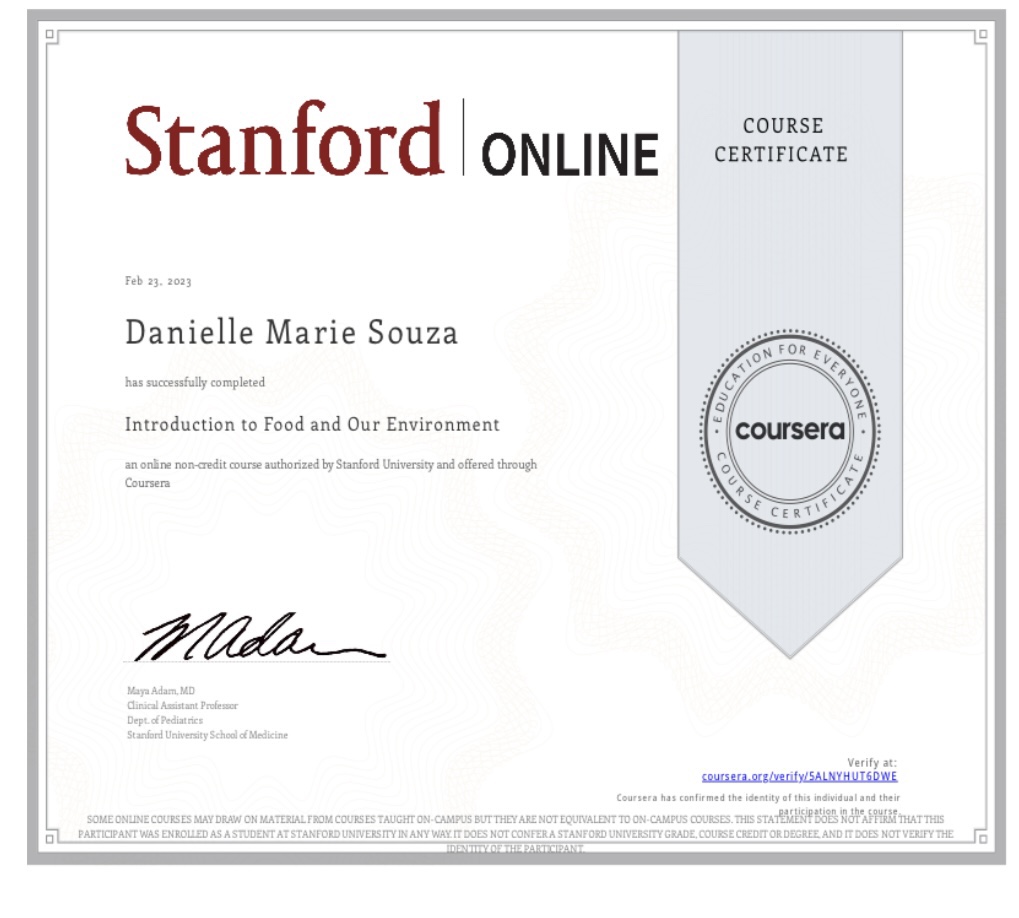Click the Clinical Assistant Professor title line
Image resolution: width=1019 pixels, height=918 pixels.
[182, 706]
